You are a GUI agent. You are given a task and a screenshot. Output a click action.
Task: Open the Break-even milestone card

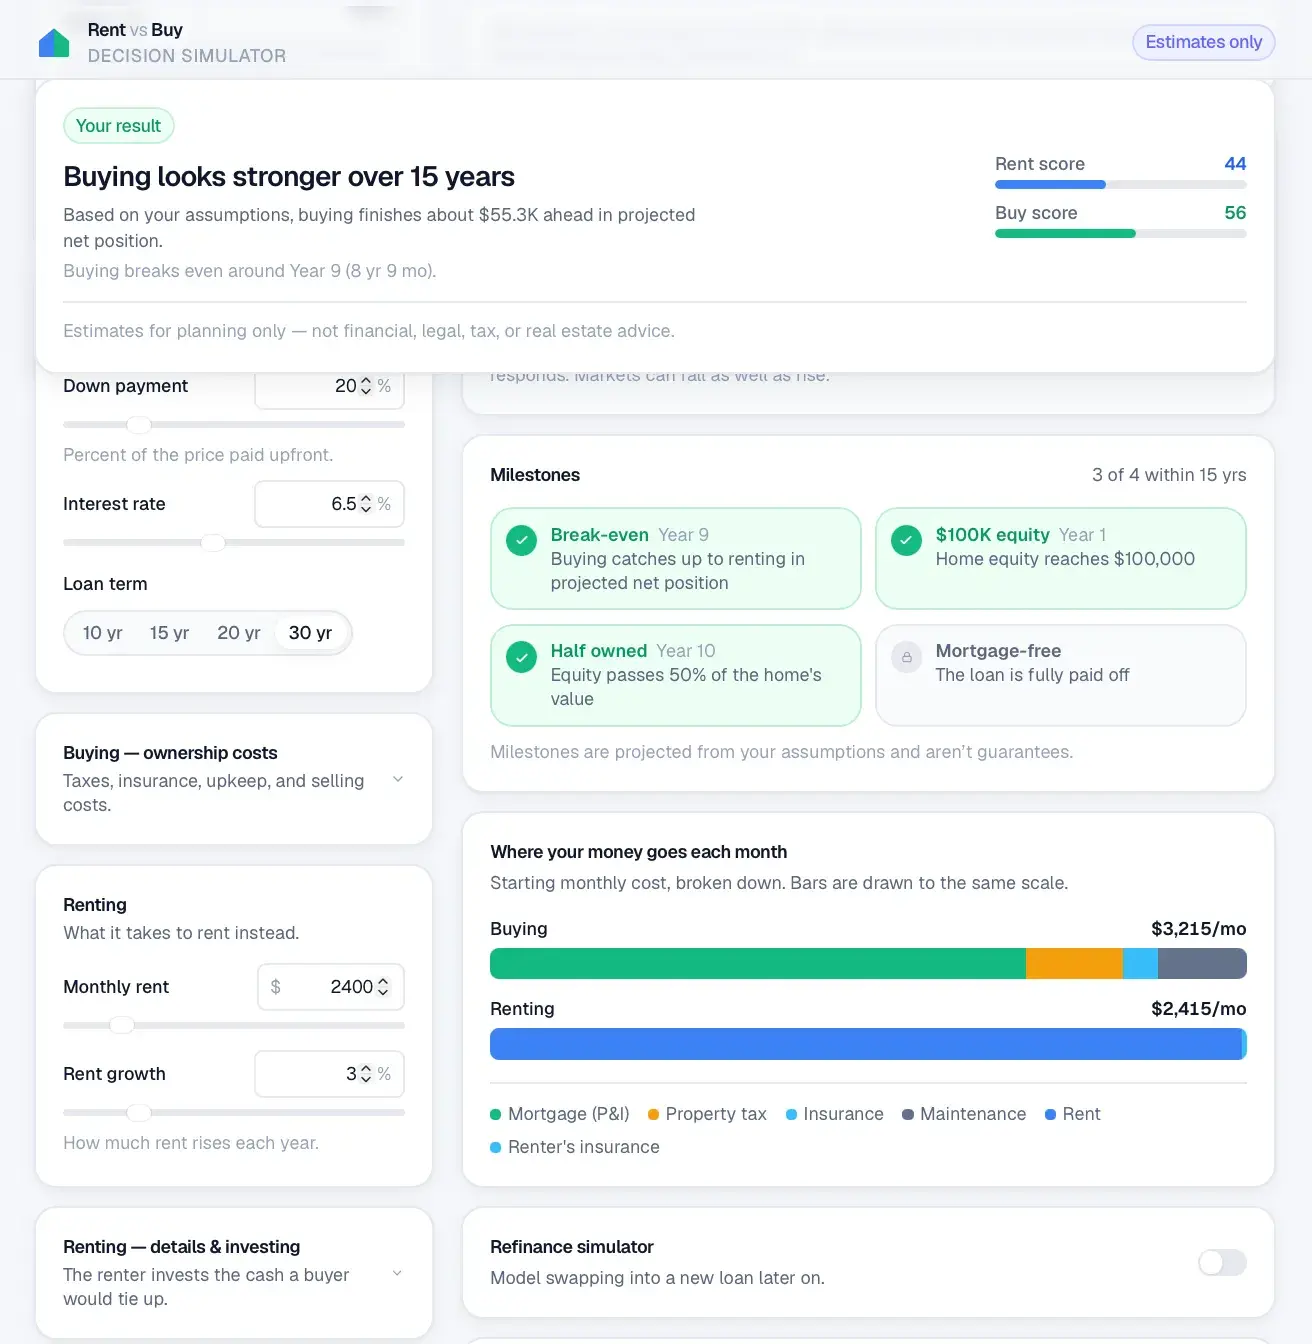[x=676, y=559]
